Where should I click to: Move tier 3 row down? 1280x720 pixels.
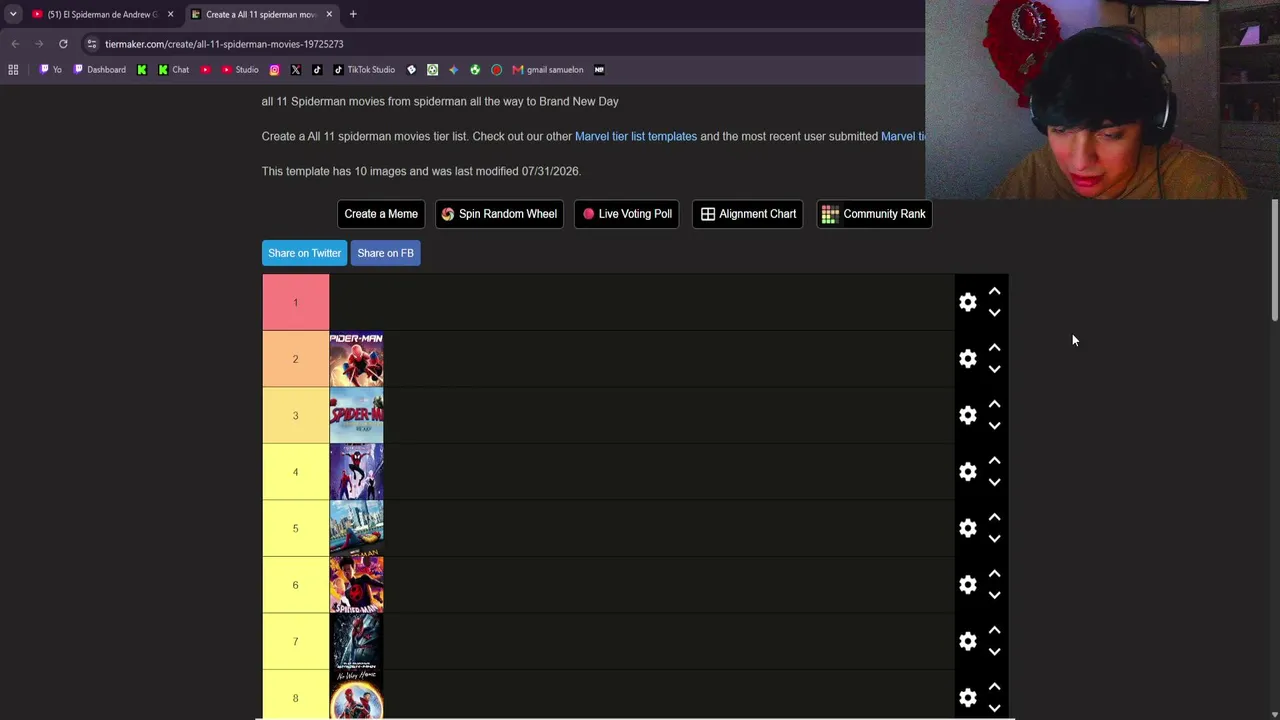pyautogui.click(x=994, y=426)
